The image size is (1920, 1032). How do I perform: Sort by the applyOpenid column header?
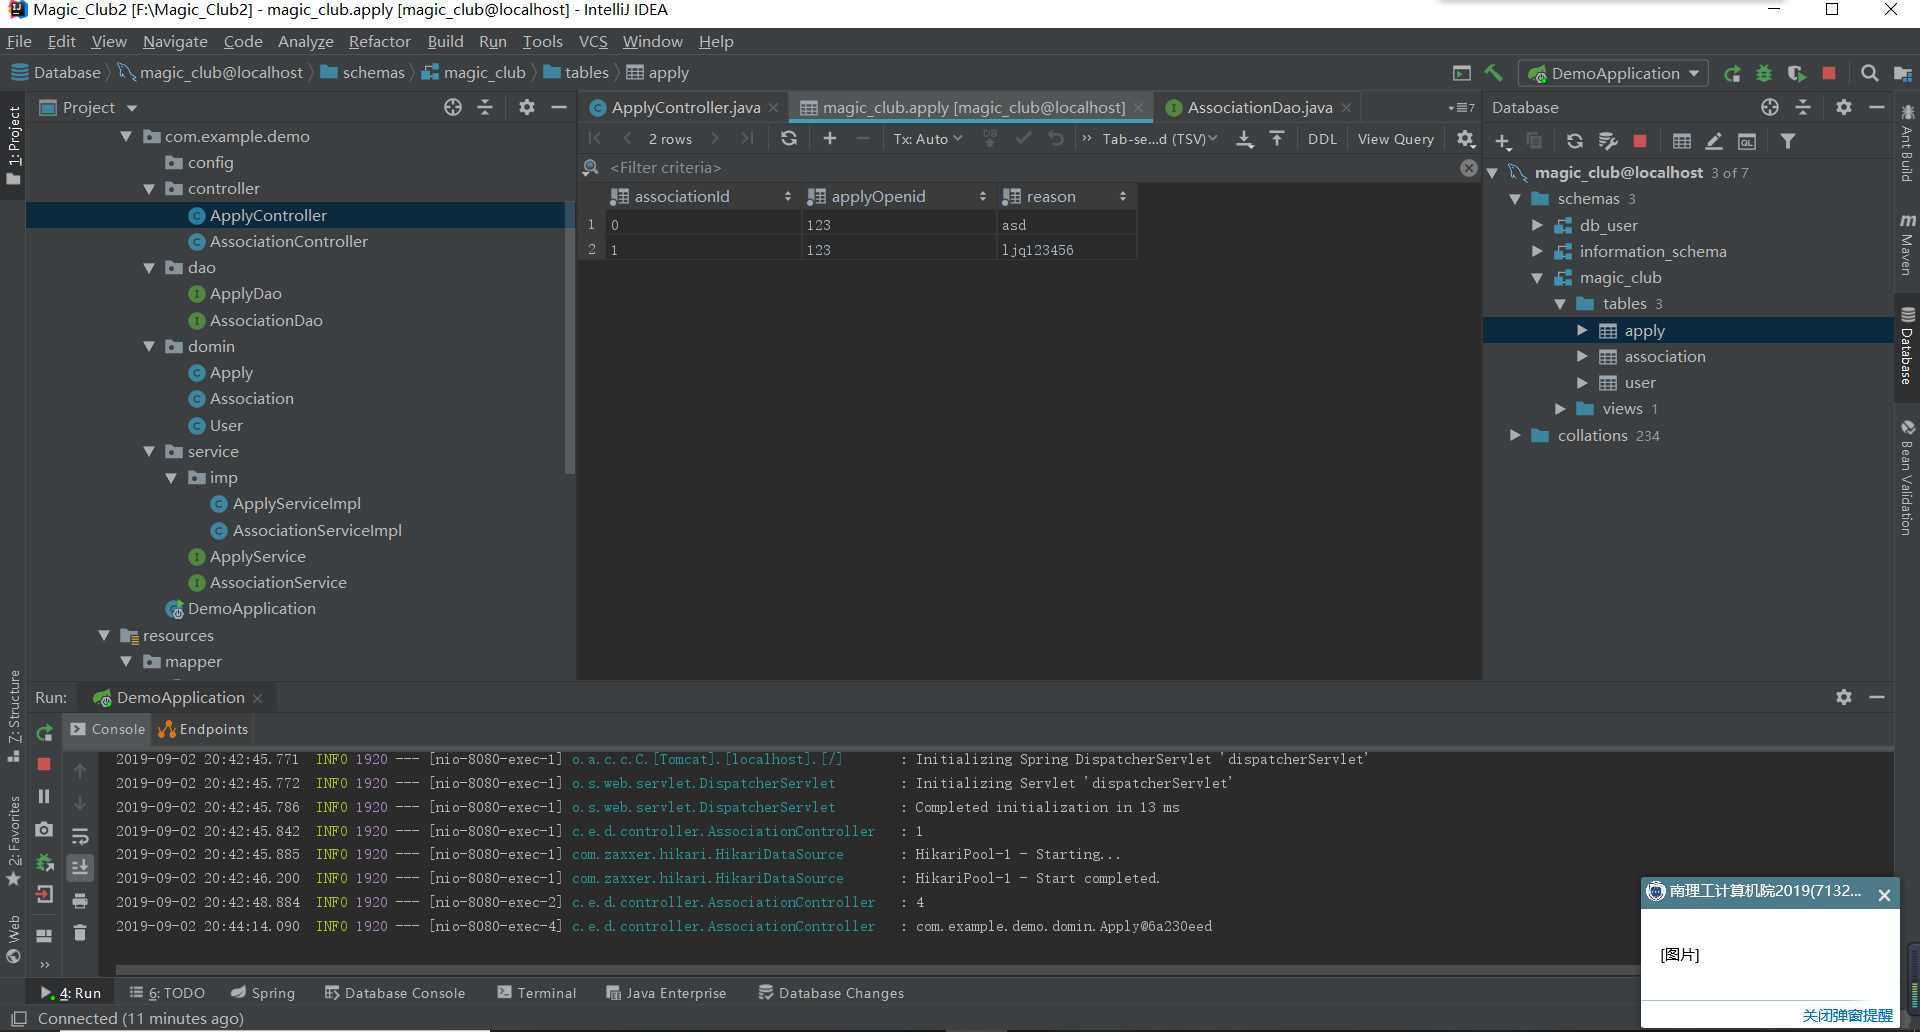897,197
